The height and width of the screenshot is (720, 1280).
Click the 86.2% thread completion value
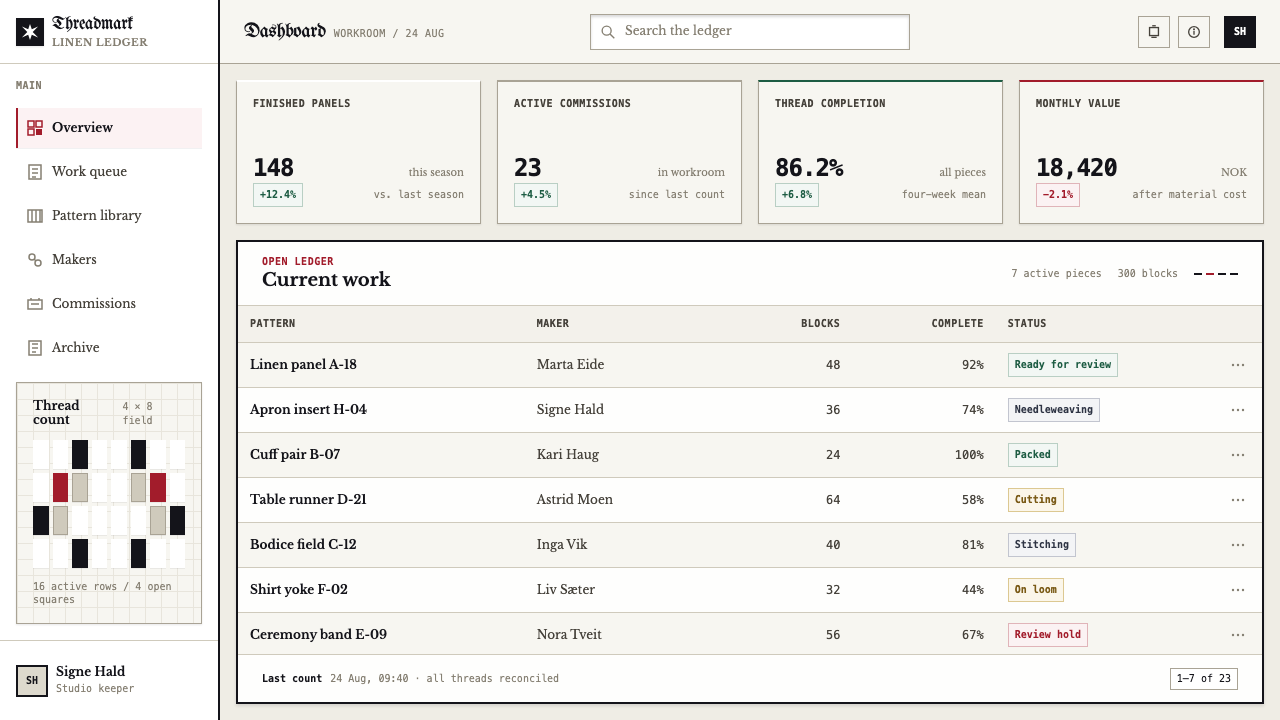(x=809, y=168)
